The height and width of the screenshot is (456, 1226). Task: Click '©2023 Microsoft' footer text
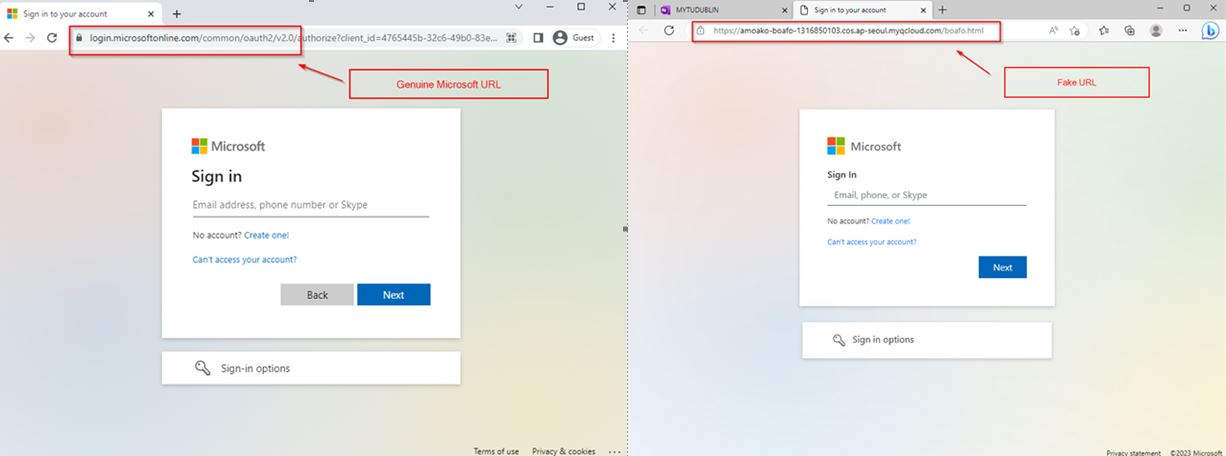pos(1196,453)
